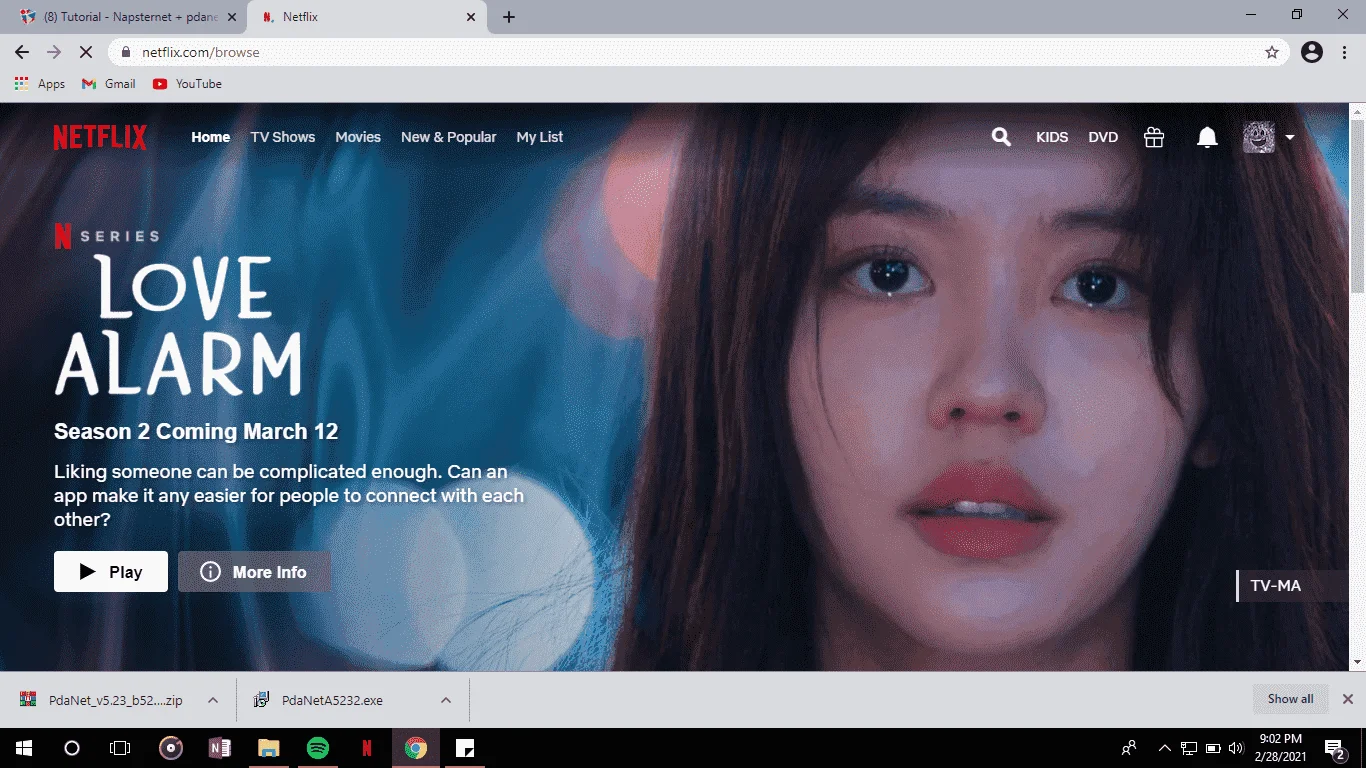Open Movies section
1366x768 pixels.
(358, 137)
